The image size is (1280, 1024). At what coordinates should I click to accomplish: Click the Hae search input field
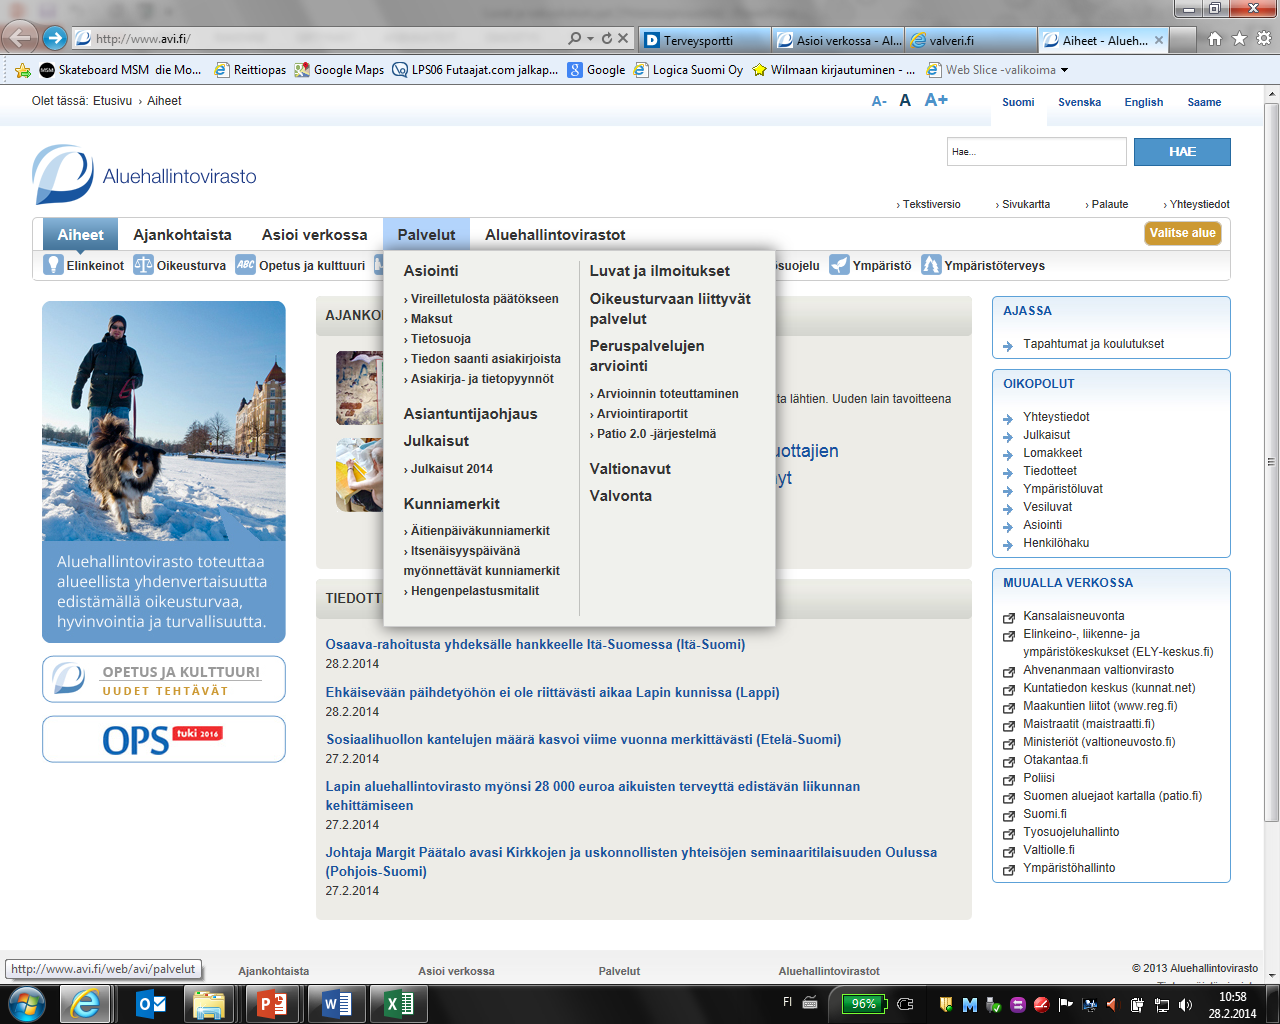[x=1036, y=152]
